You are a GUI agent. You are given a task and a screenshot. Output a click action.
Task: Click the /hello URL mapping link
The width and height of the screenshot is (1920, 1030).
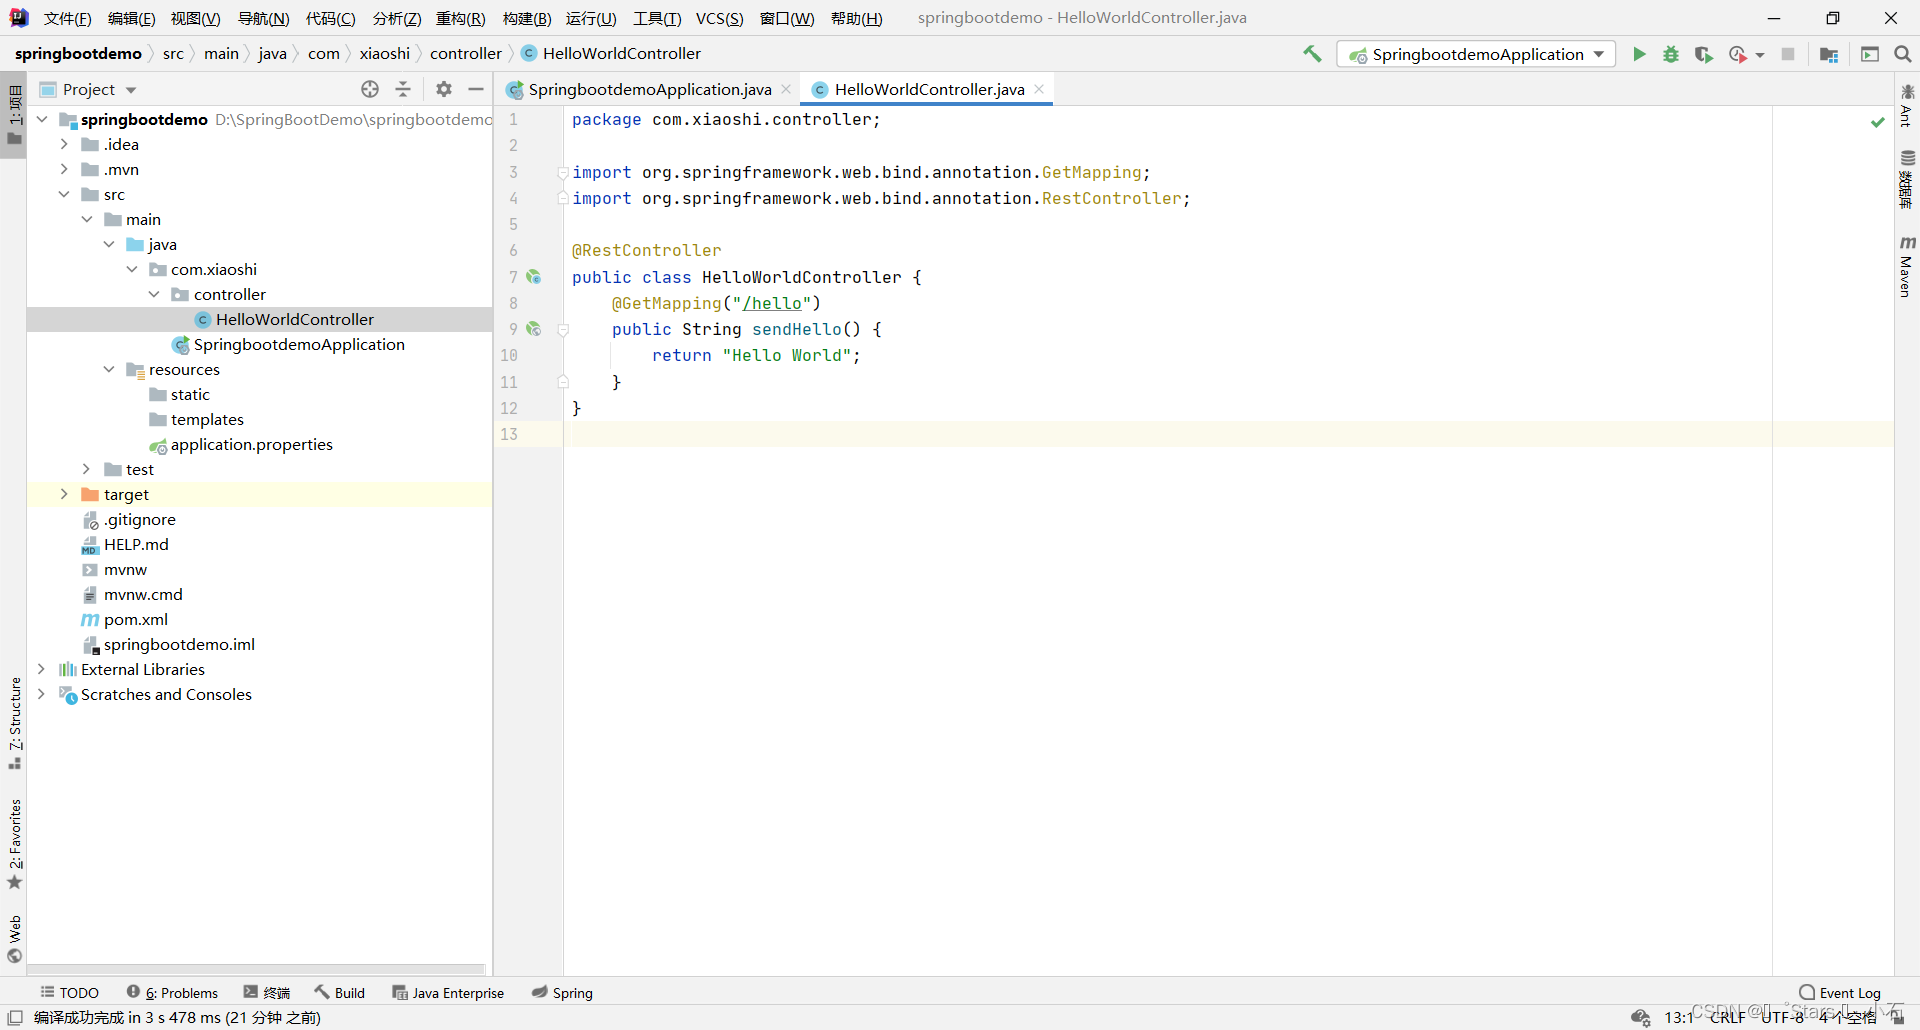click(x=772, y=303)
